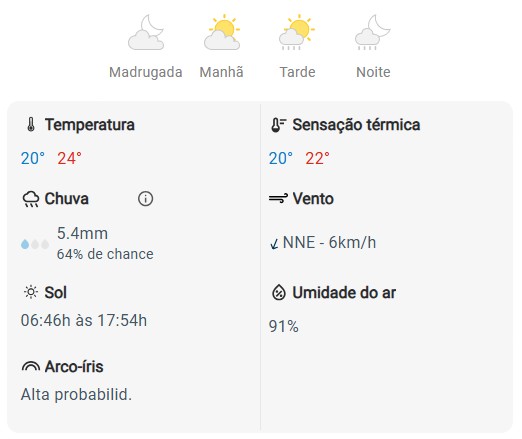
Task: Click the rainbow icon beside Arco-íris
Action: click(31, 366)
